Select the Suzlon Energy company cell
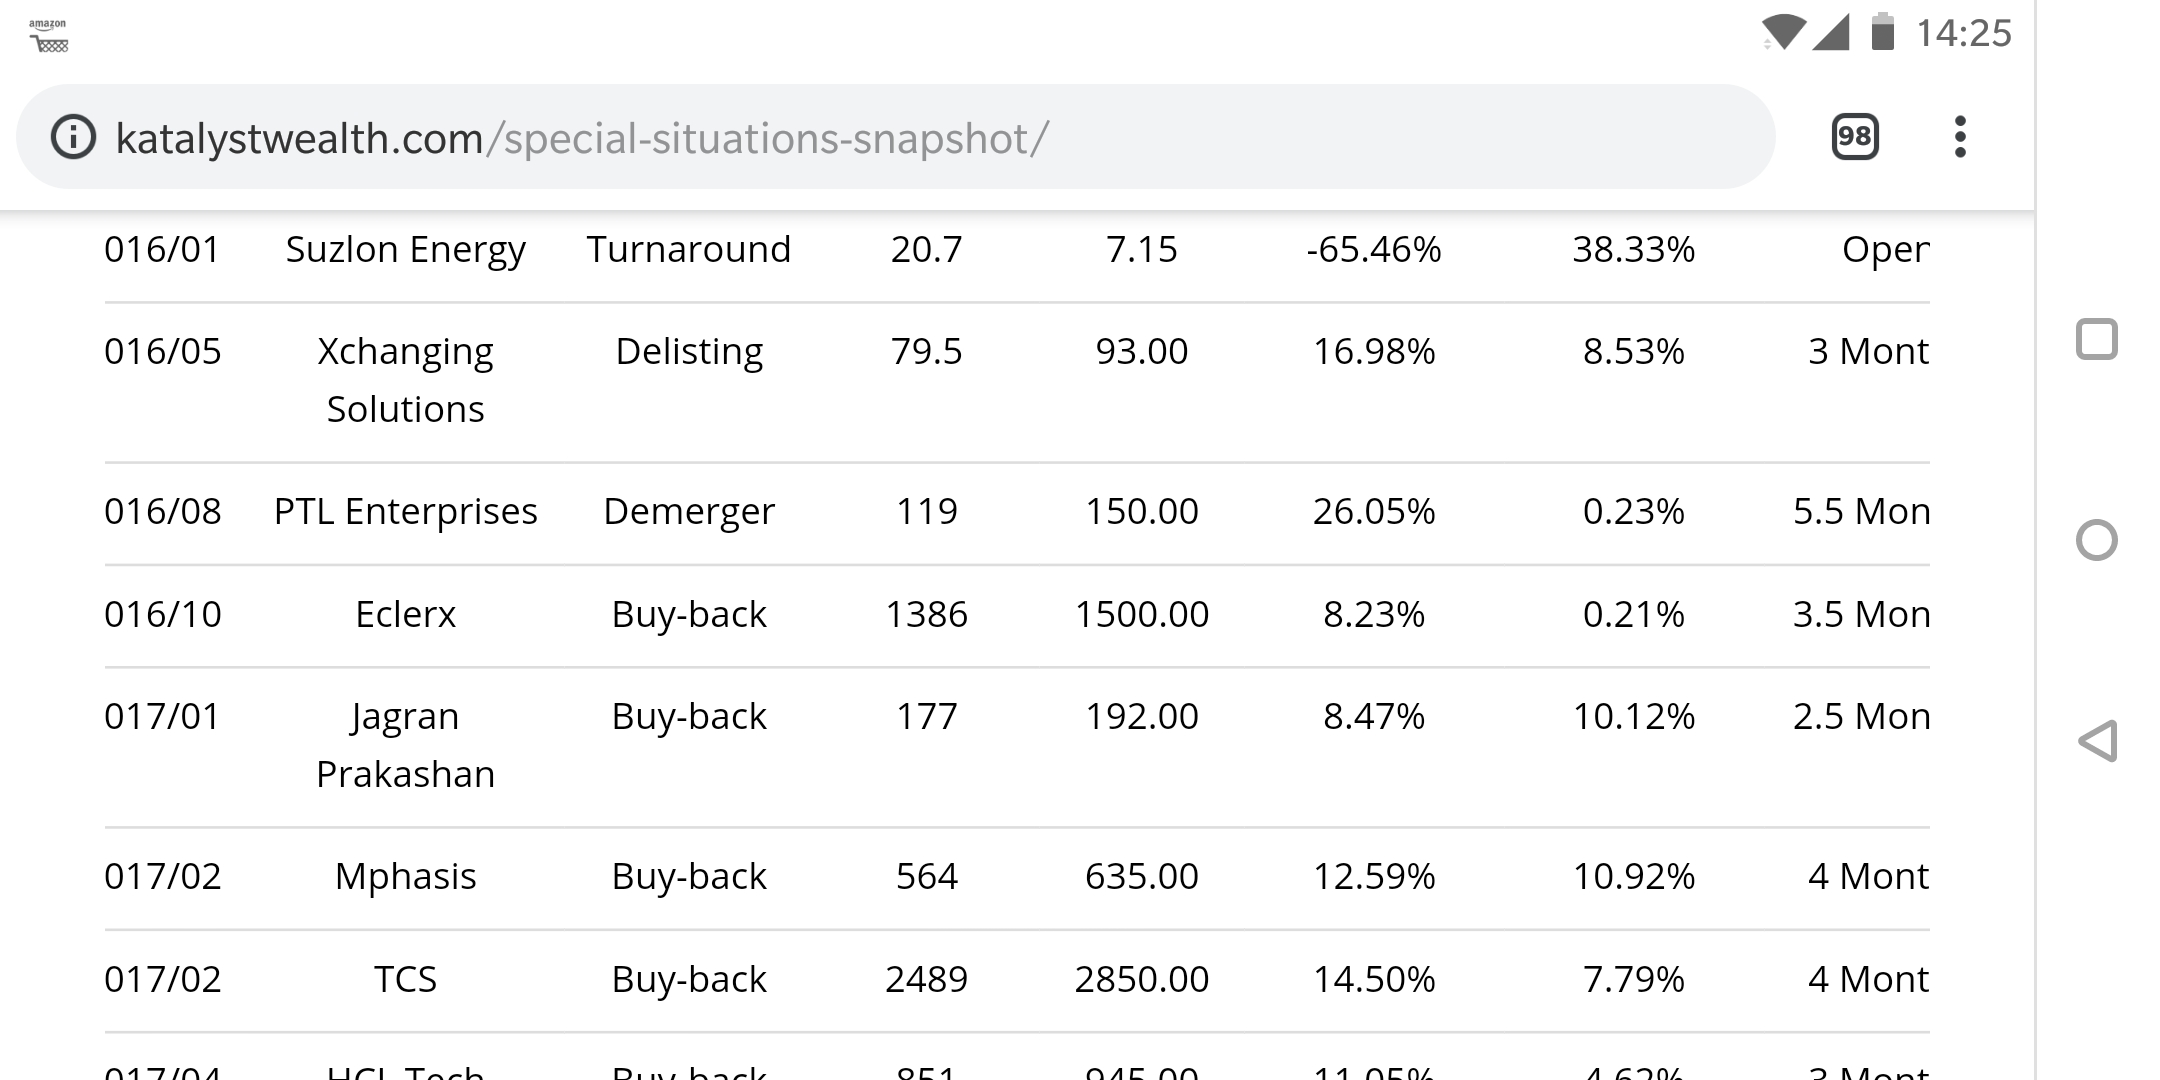 pos(405,249)
